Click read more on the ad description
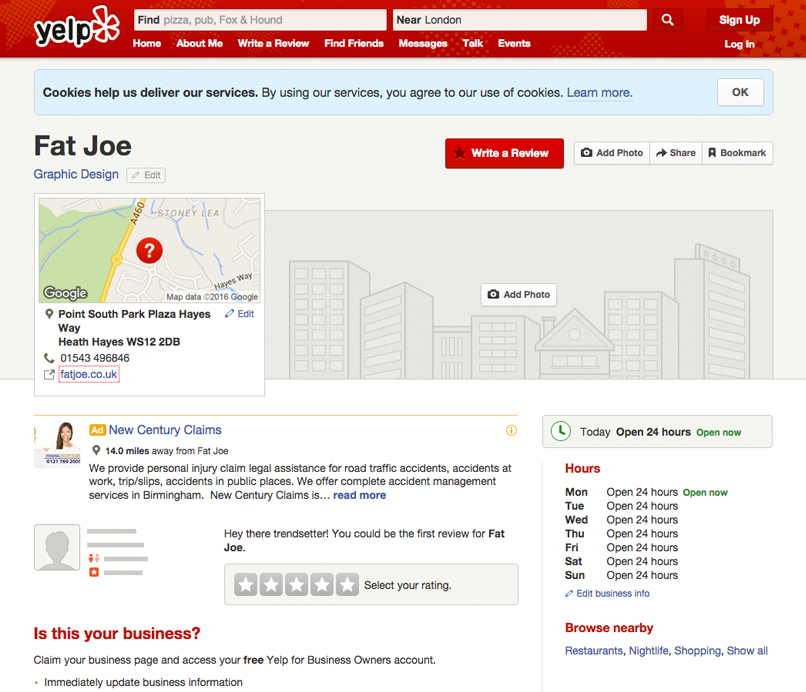Viewport: 806px width, 692px height. [x=359, y=495]
